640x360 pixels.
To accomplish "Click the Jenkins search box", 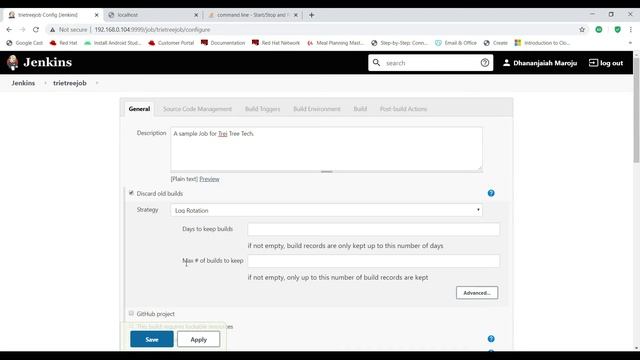I will coord(430,63).
